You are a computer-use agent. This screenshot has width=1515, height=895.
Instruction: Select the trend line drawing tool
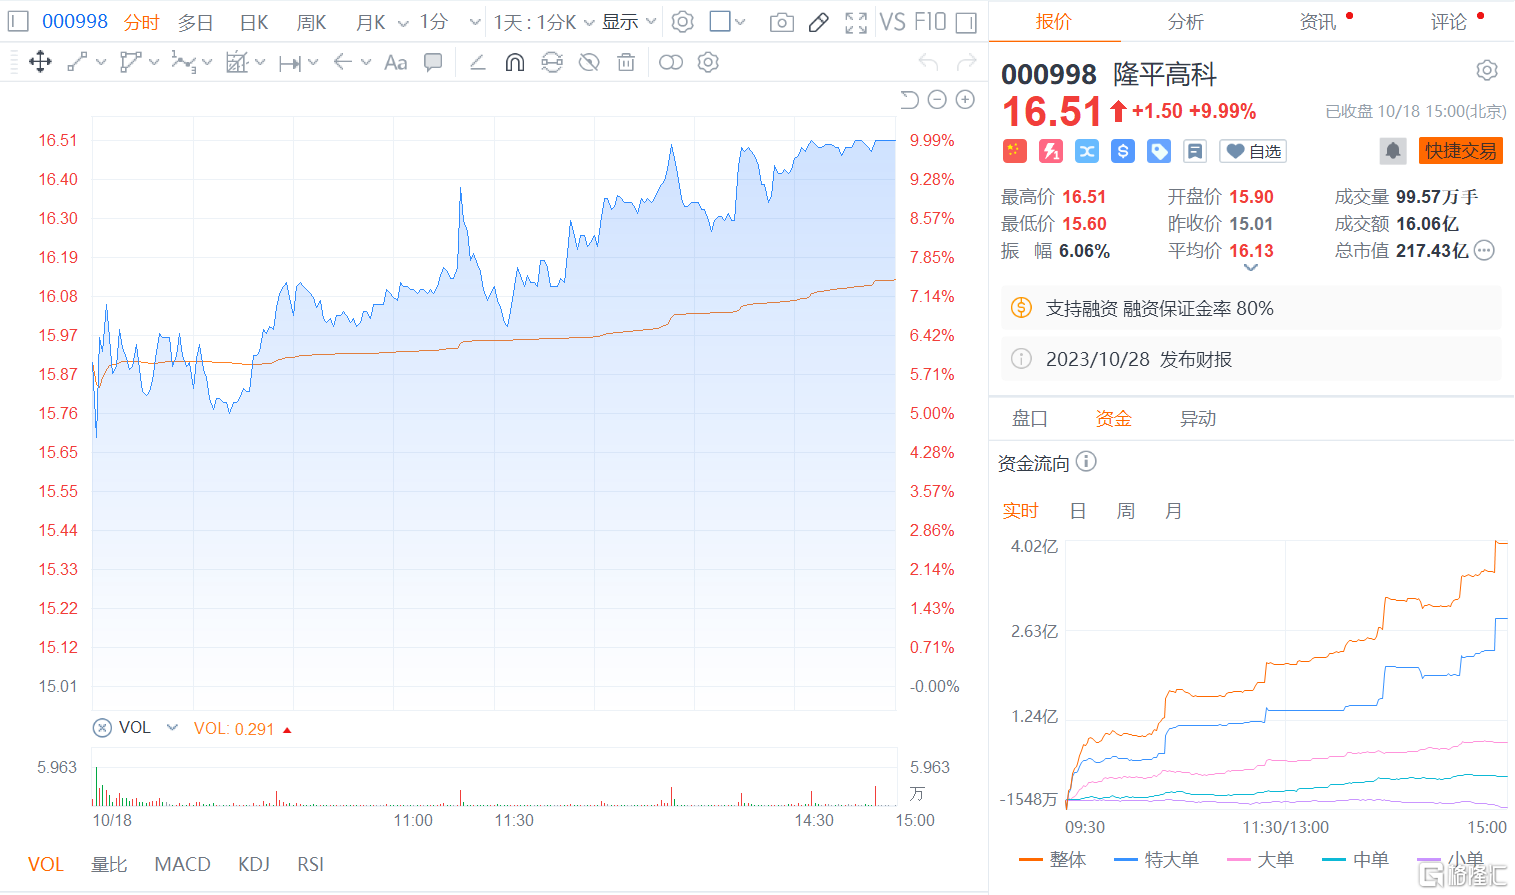coord(77,62)
